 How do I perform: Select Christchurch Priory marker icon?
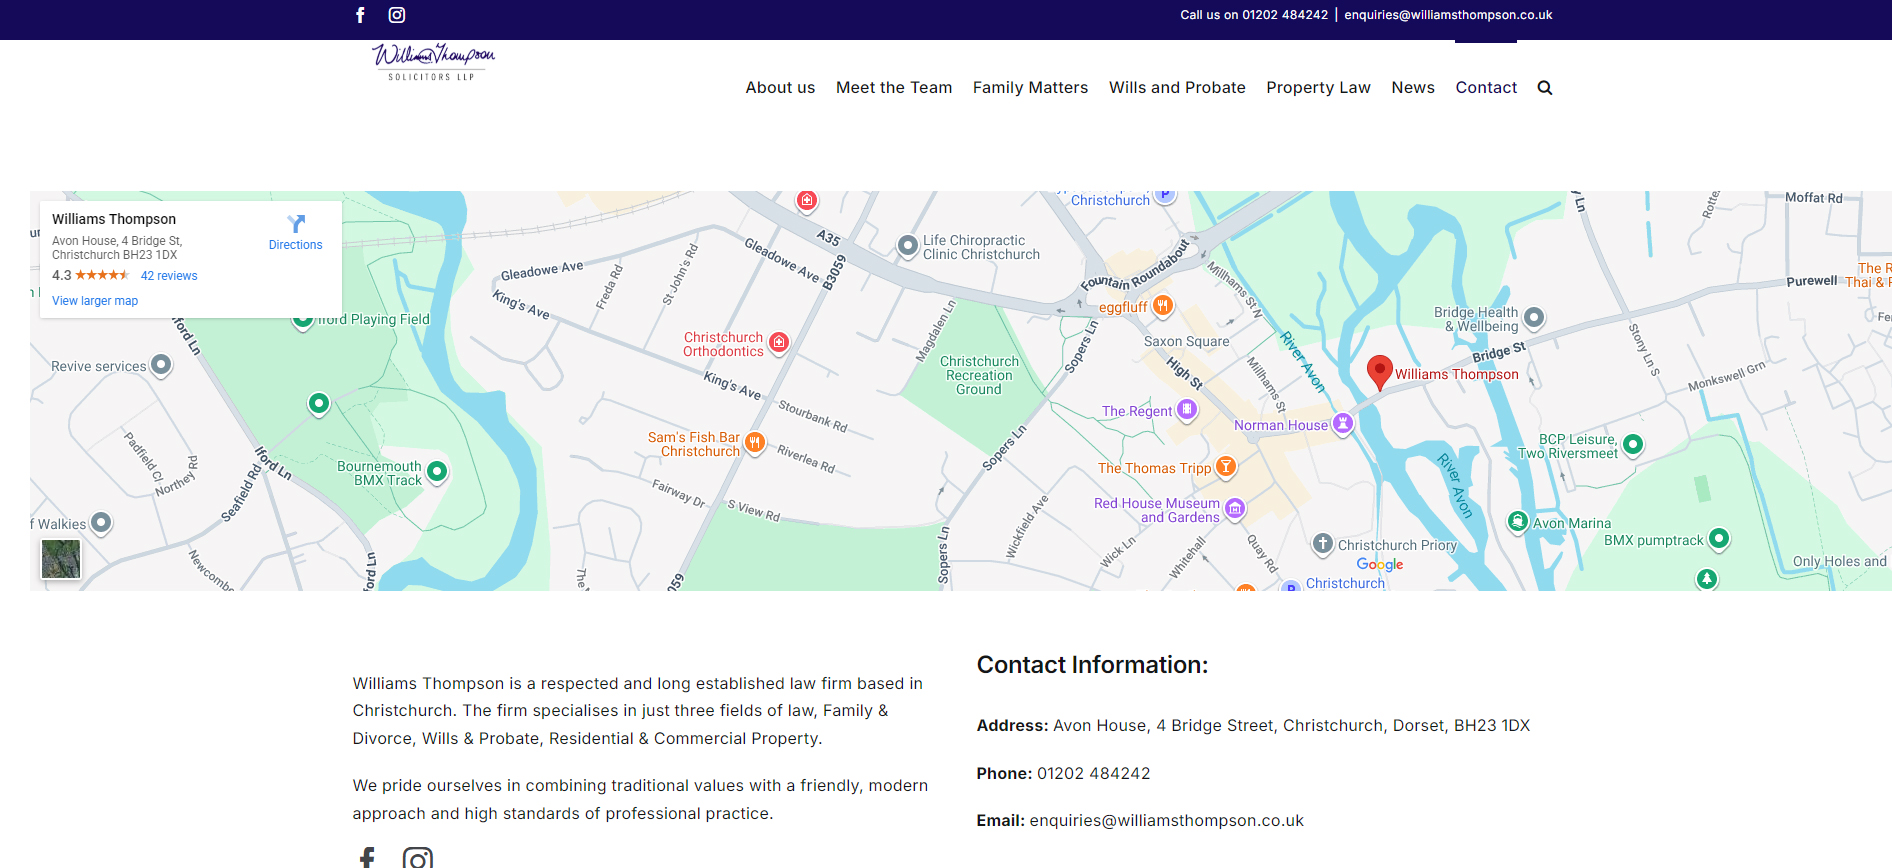[x=1323, y=543]
